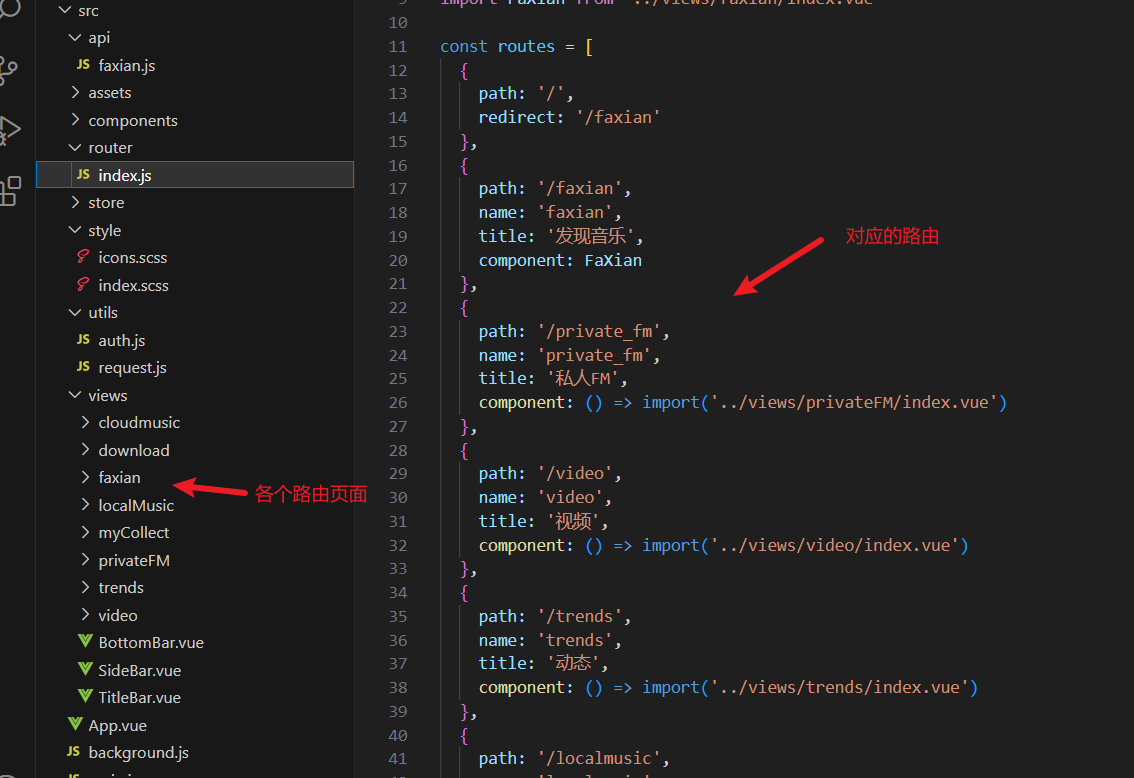Click JS icon of faxian.js
Viewport: 1134px width, 778px height.
(83, 65)
